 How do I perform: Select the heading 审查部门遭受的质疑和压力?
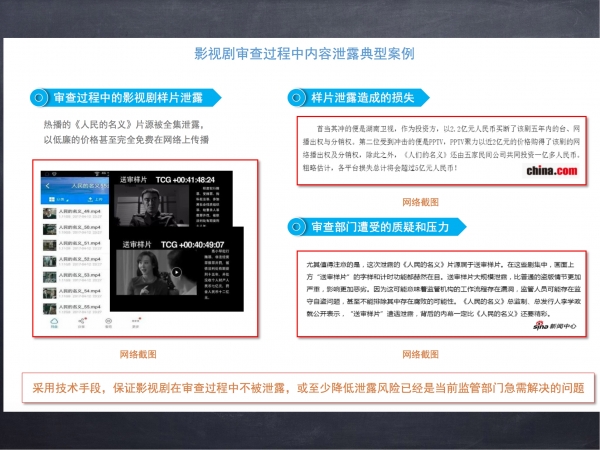pyautogui.click(x=380, y=227)
